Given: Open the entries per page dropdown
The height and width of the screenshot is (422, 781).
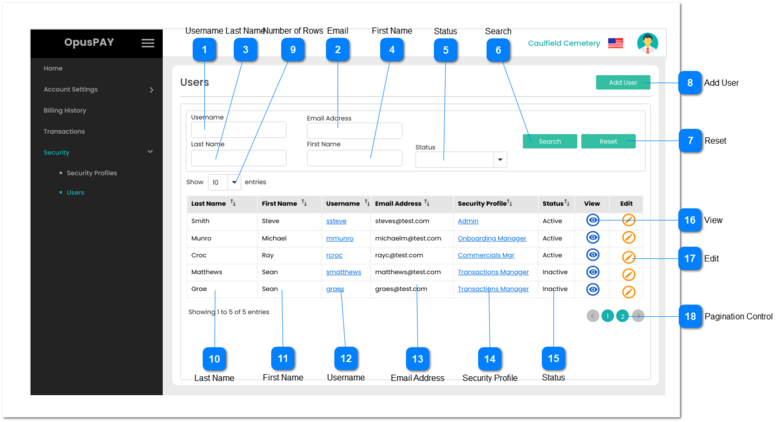Looking at the screenshot, I should pyautogui.click(x=224, y=182).
